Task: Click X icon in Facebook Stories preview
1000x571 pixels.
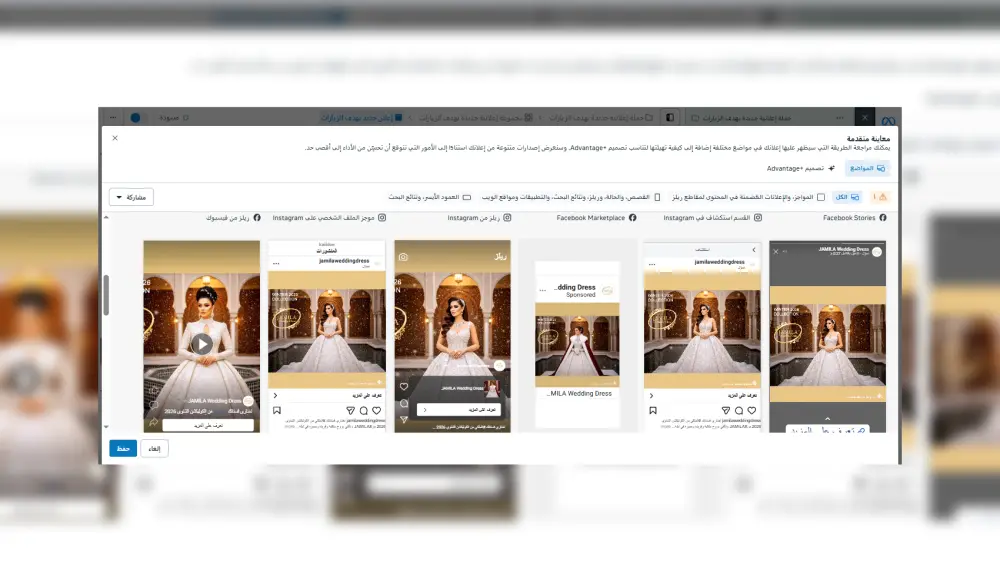Action: coord(776,251)
